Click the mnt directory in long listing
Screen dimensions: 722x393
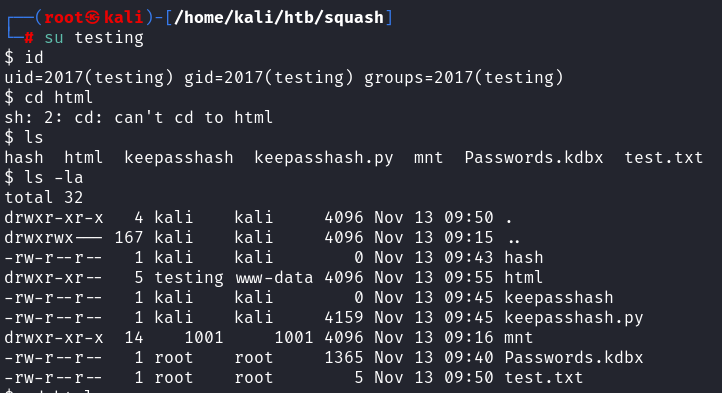518,338
